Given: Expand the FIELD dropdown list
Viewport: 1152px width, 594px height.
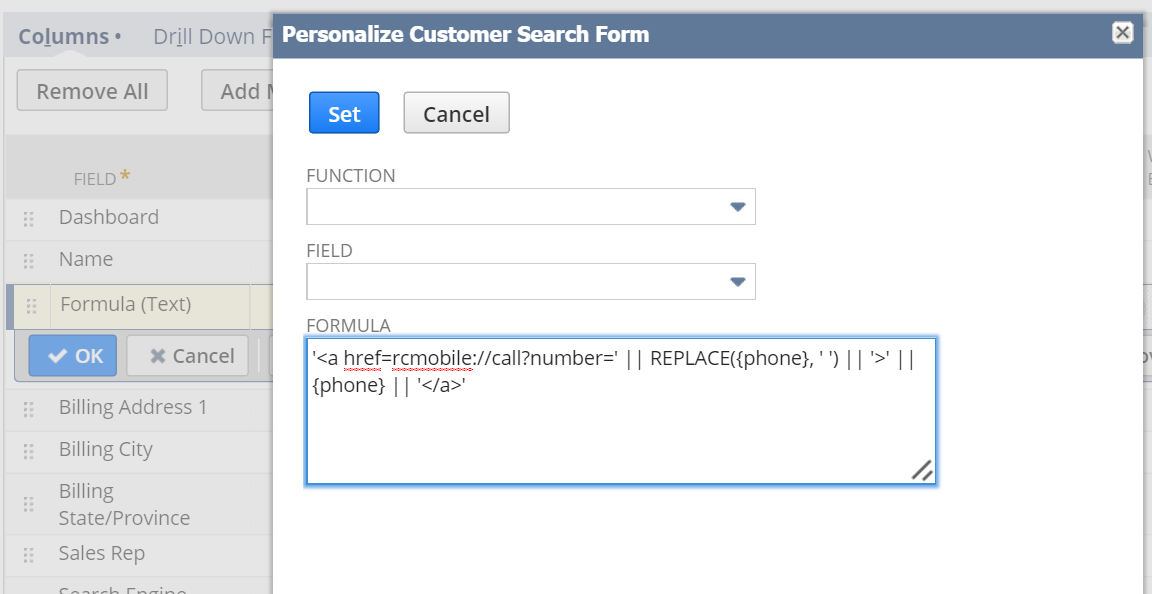Looking at the screenshot, I should point(737,282).
